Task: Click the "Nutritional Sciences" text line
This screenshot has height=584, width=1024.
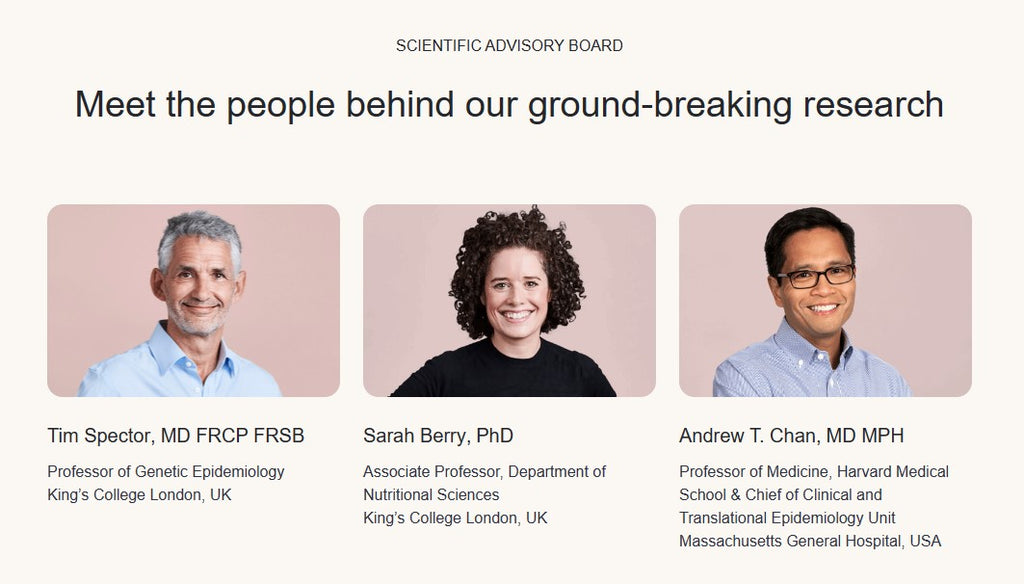Action: [x=431, y=494]
